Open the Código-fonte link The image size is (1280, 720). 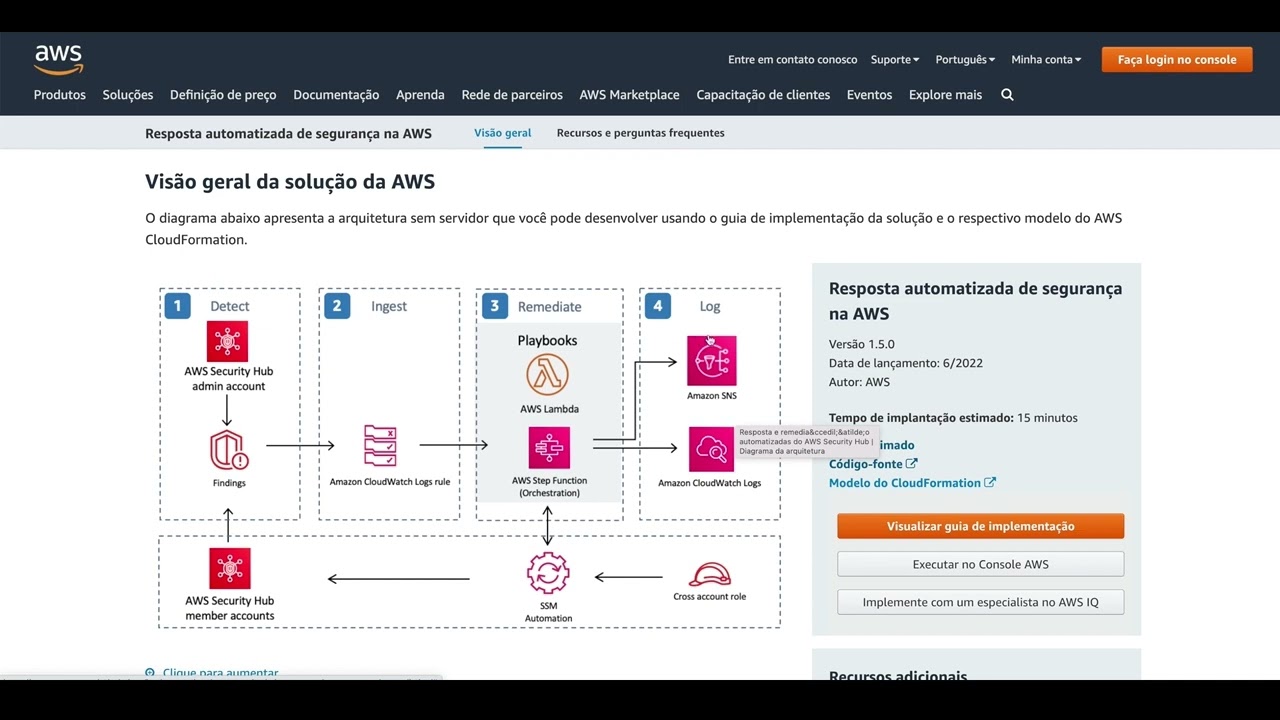866,464
